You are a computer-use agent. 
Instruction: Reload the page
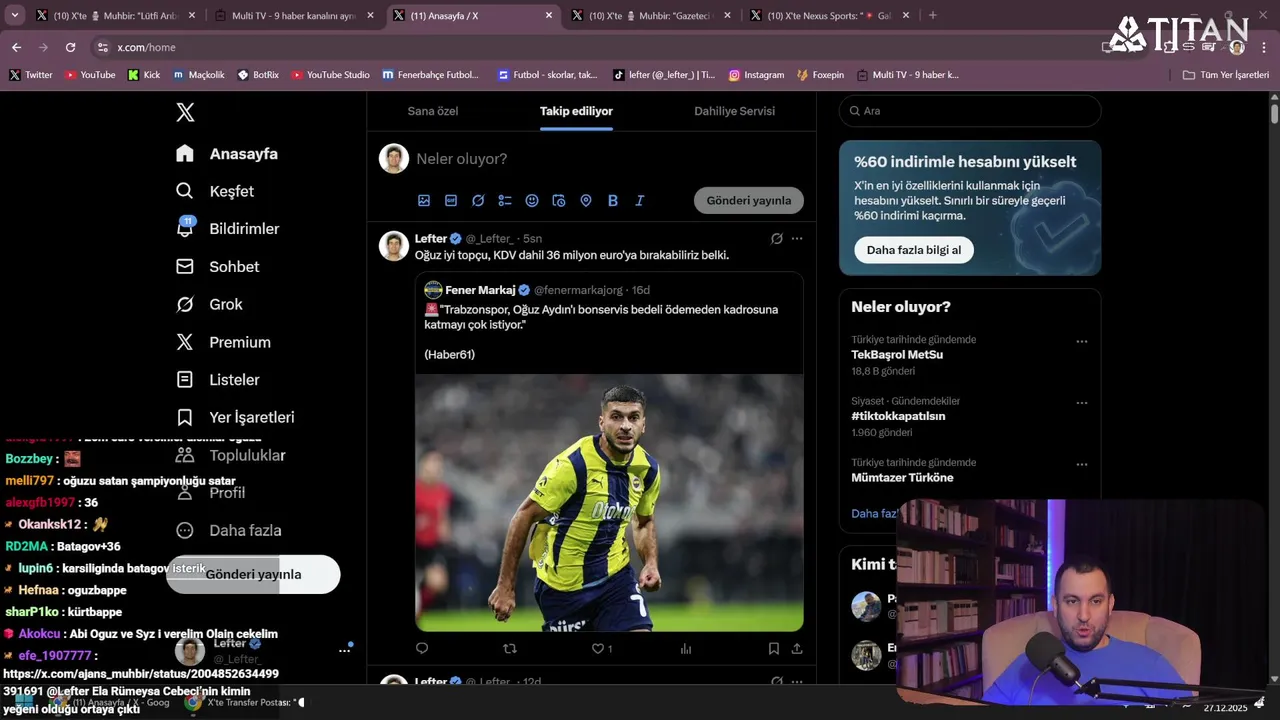click(70, 47)
